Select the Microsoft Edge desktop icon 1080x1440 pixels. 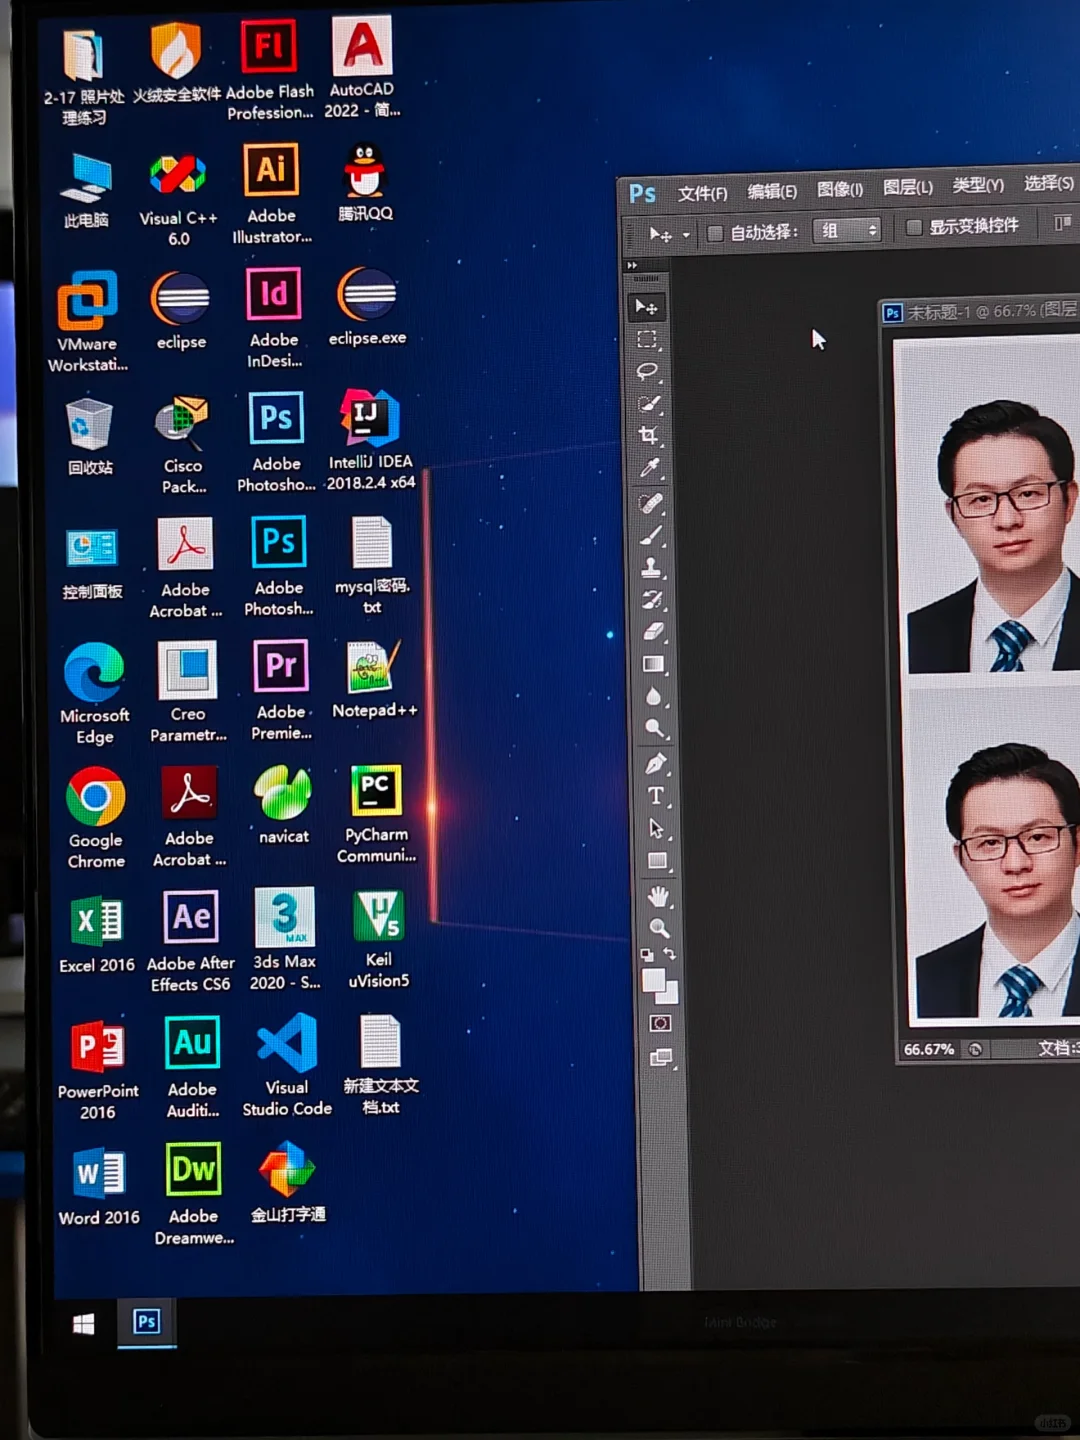[95, 693]
